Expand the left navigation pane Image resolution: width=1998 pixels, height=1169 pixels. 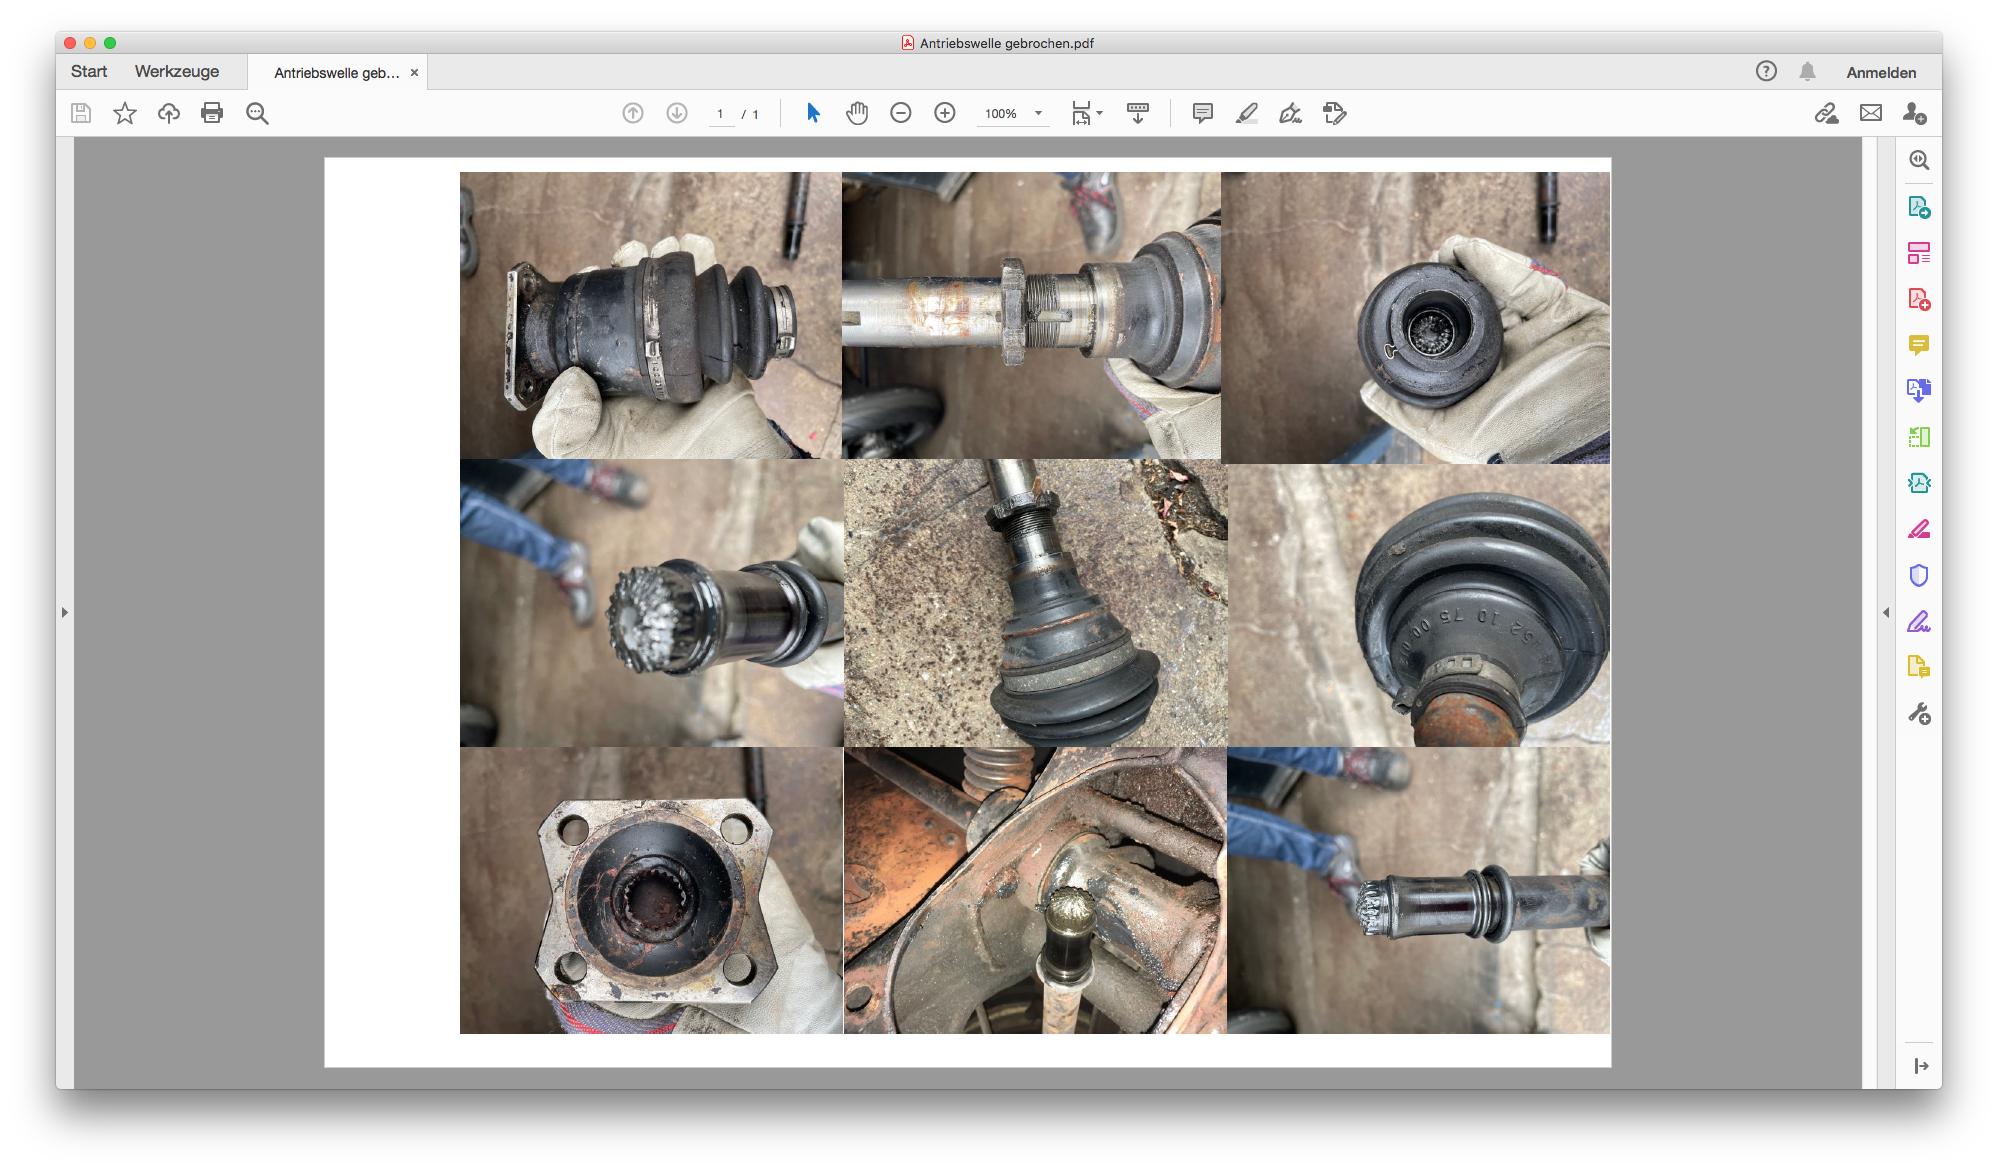65,612
